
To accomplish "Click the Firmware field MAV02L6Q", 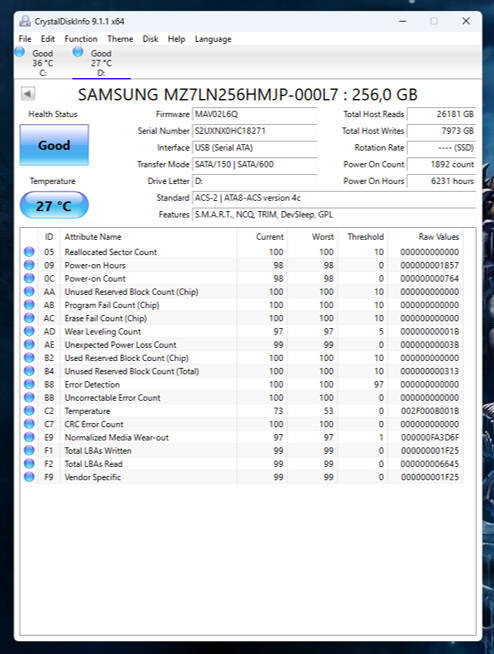I will 255,114.
